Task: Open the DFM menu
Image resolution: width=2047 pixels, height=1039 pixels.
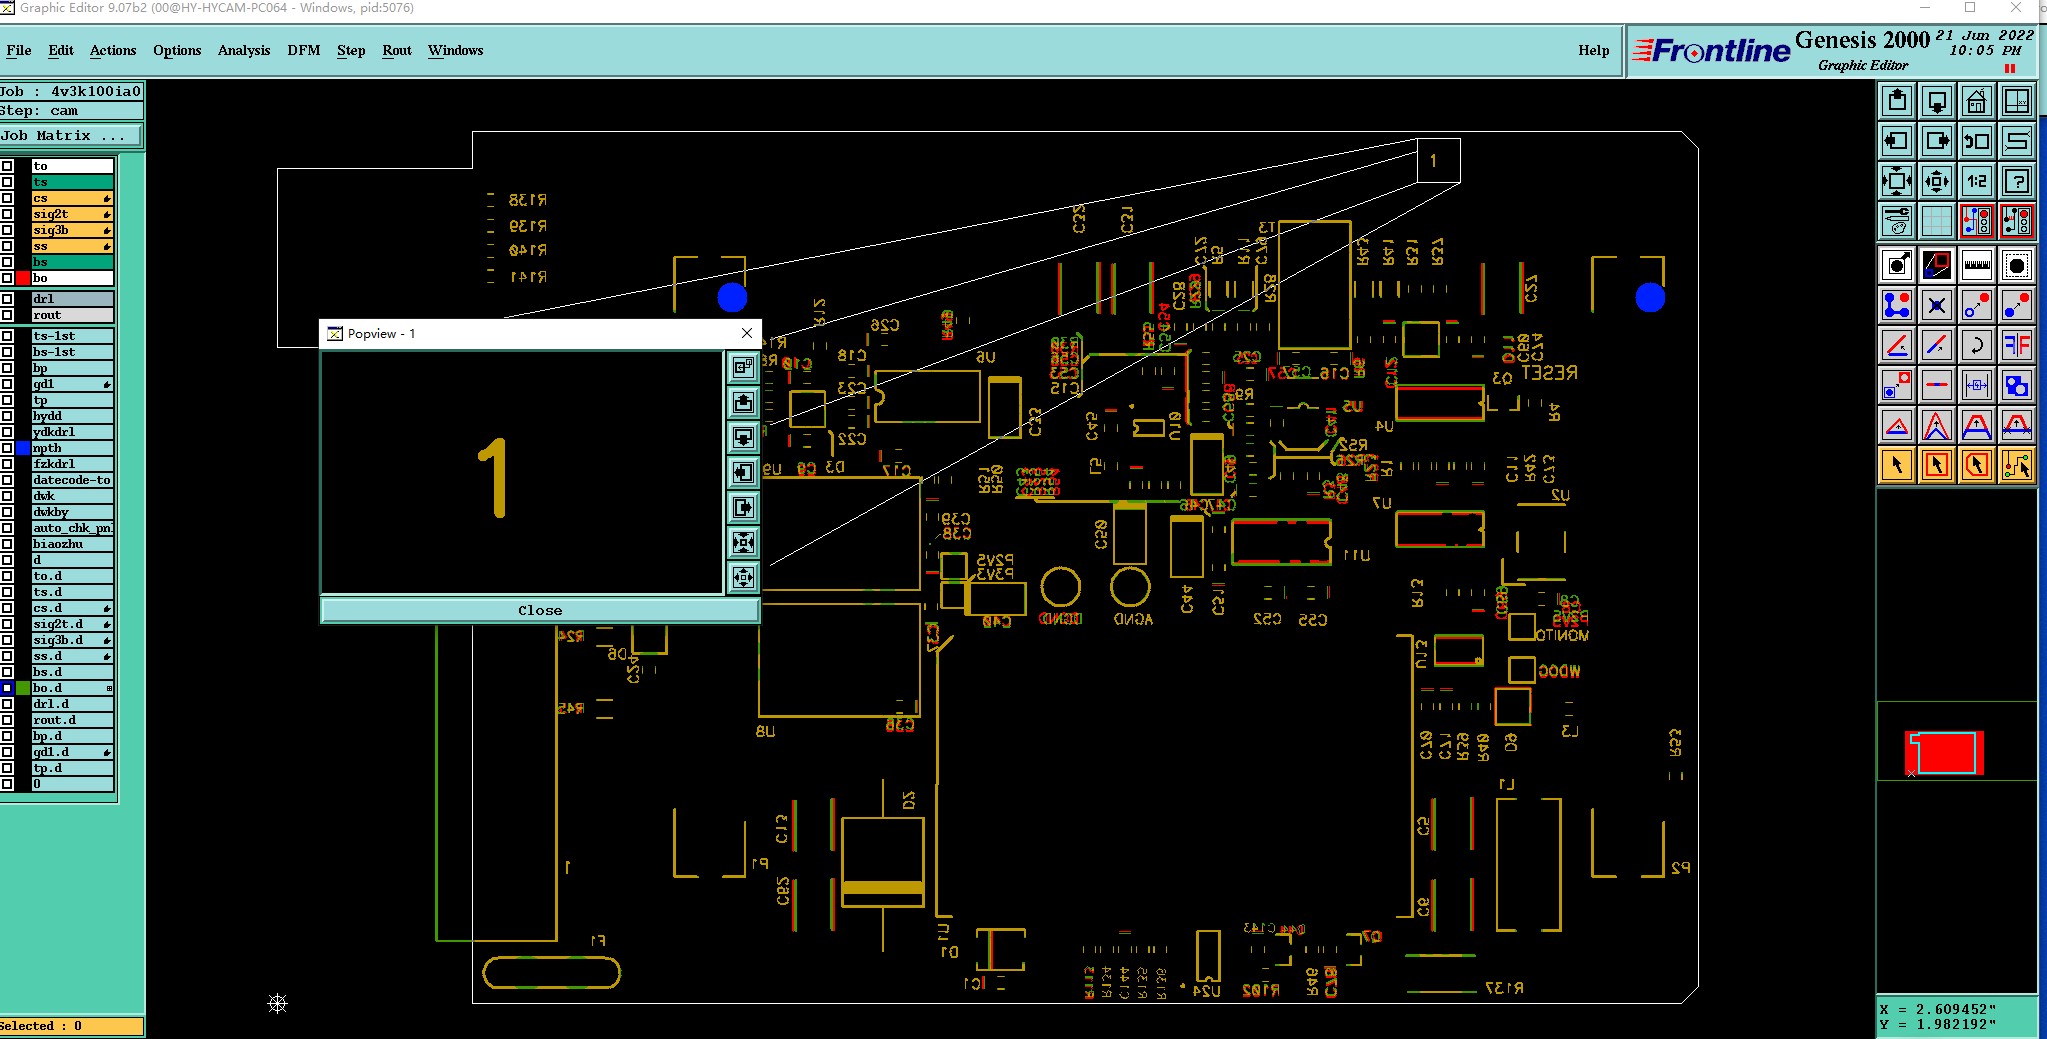Action: (304, 50)
